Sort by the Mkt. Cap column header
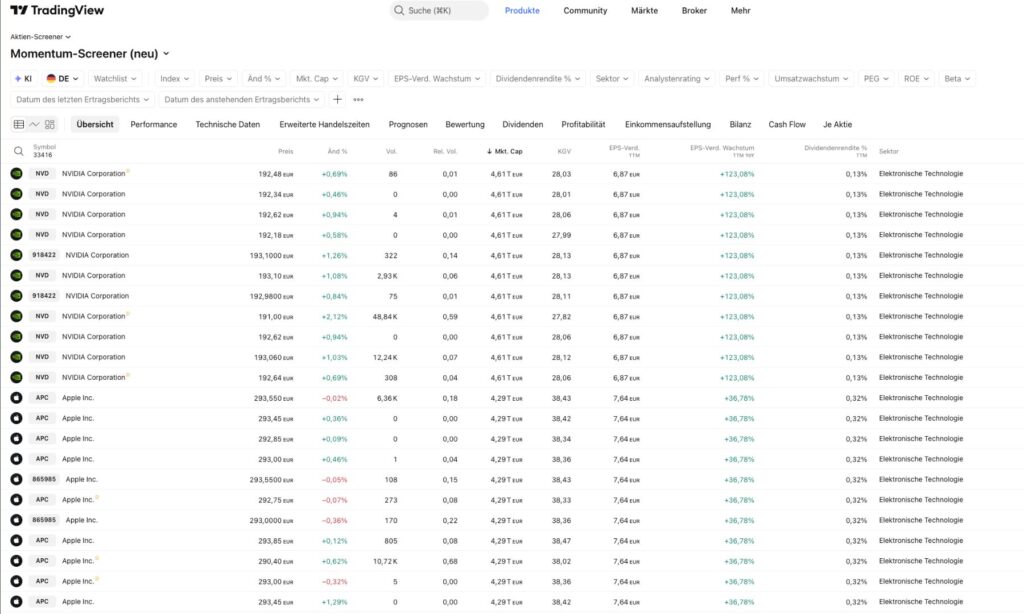This screenshot has height=614, width=1024. [x=505, y=152]
